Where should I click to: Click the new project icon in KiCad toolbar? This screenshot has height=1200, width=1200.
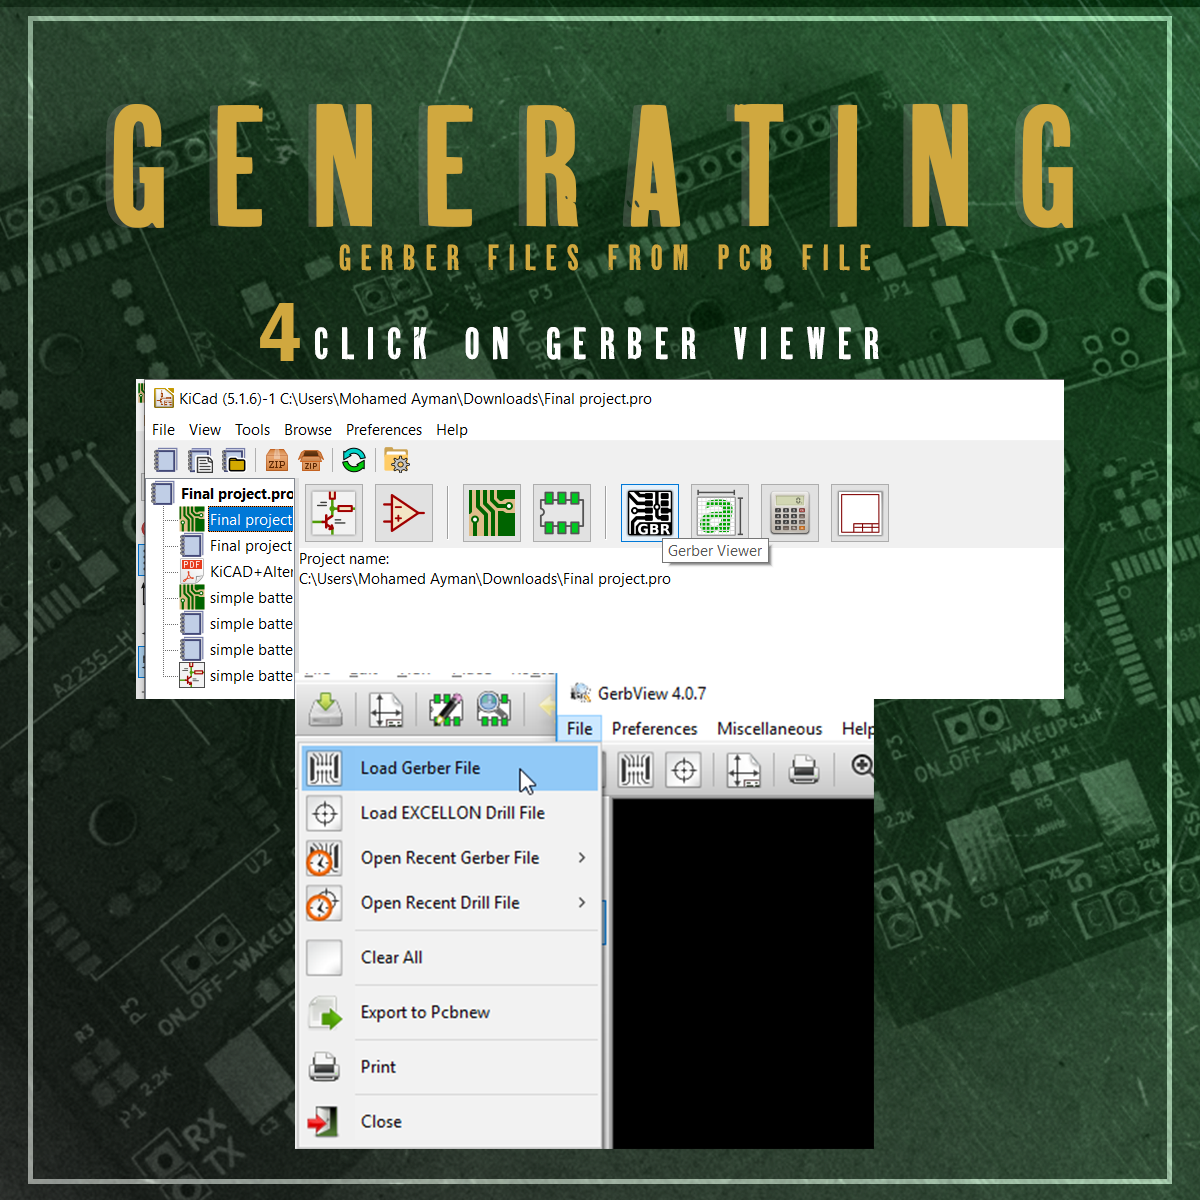[166, 460]
